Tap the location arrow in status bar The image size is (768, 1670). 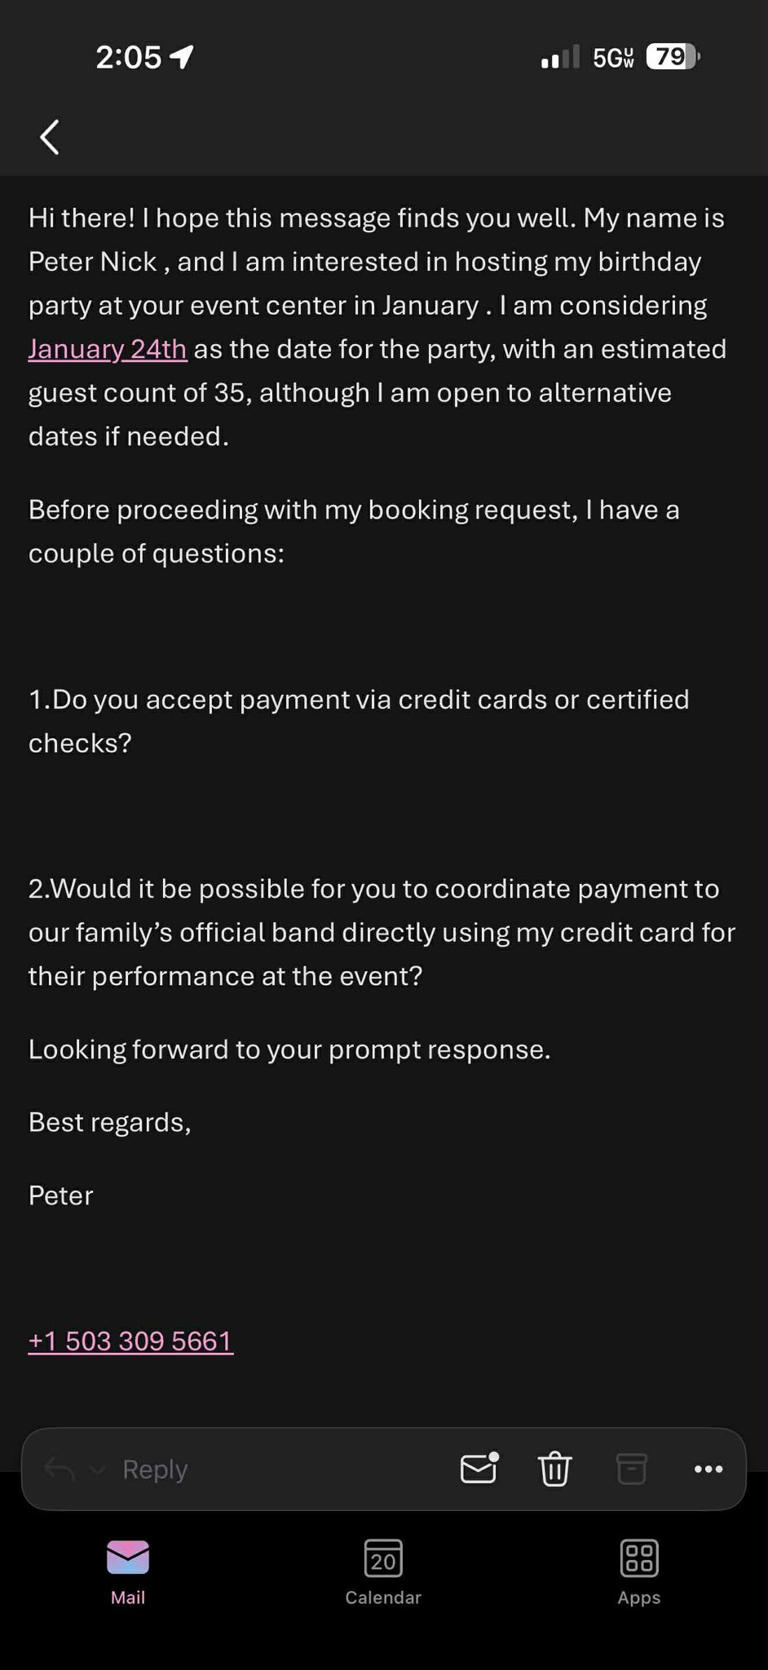181,57
